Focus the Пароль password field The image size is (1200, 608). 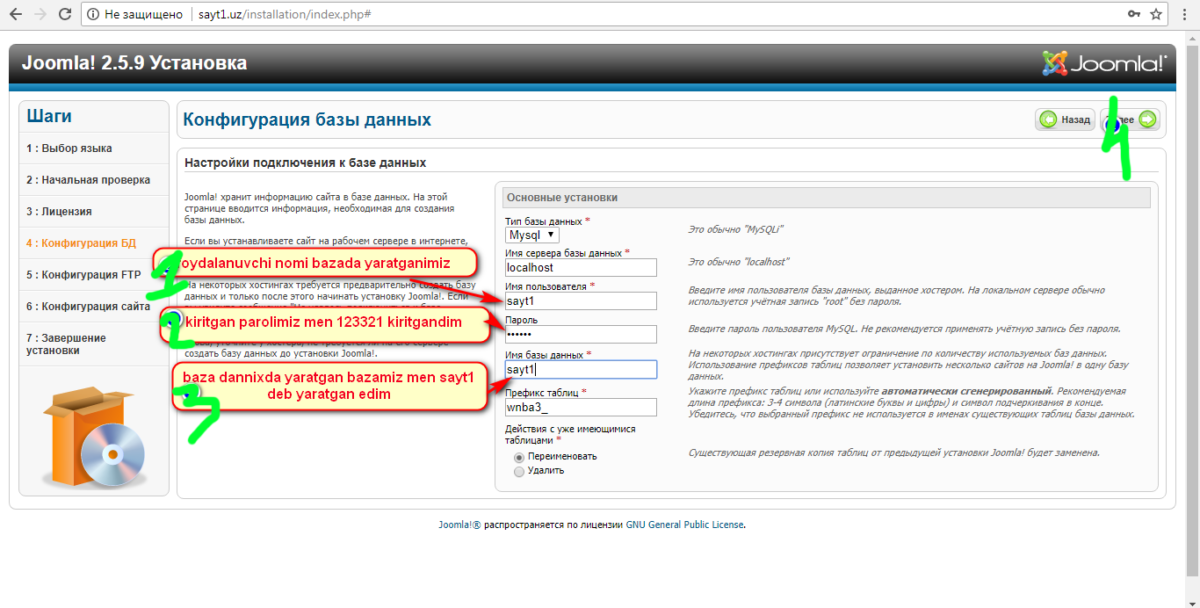click(580, 334)
